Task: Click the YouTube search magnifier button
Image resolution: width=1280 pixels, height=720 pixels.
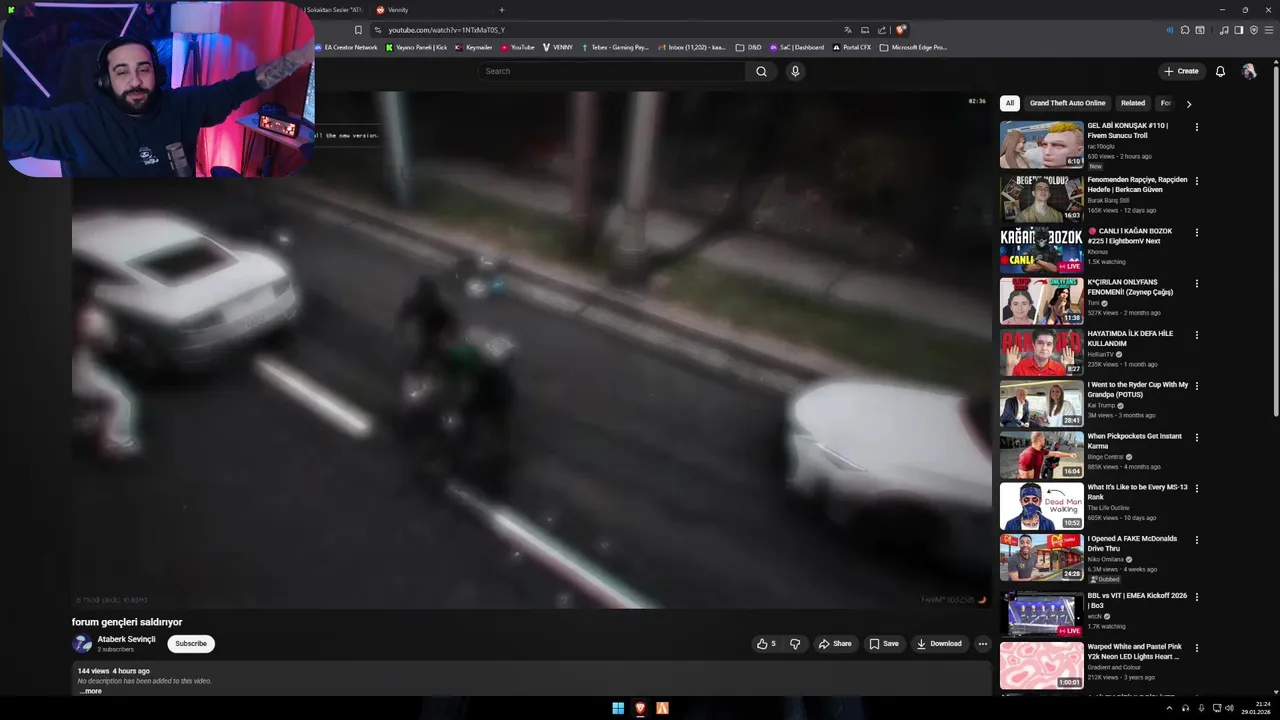Action: pyautogui.click(x=761, y=71)
